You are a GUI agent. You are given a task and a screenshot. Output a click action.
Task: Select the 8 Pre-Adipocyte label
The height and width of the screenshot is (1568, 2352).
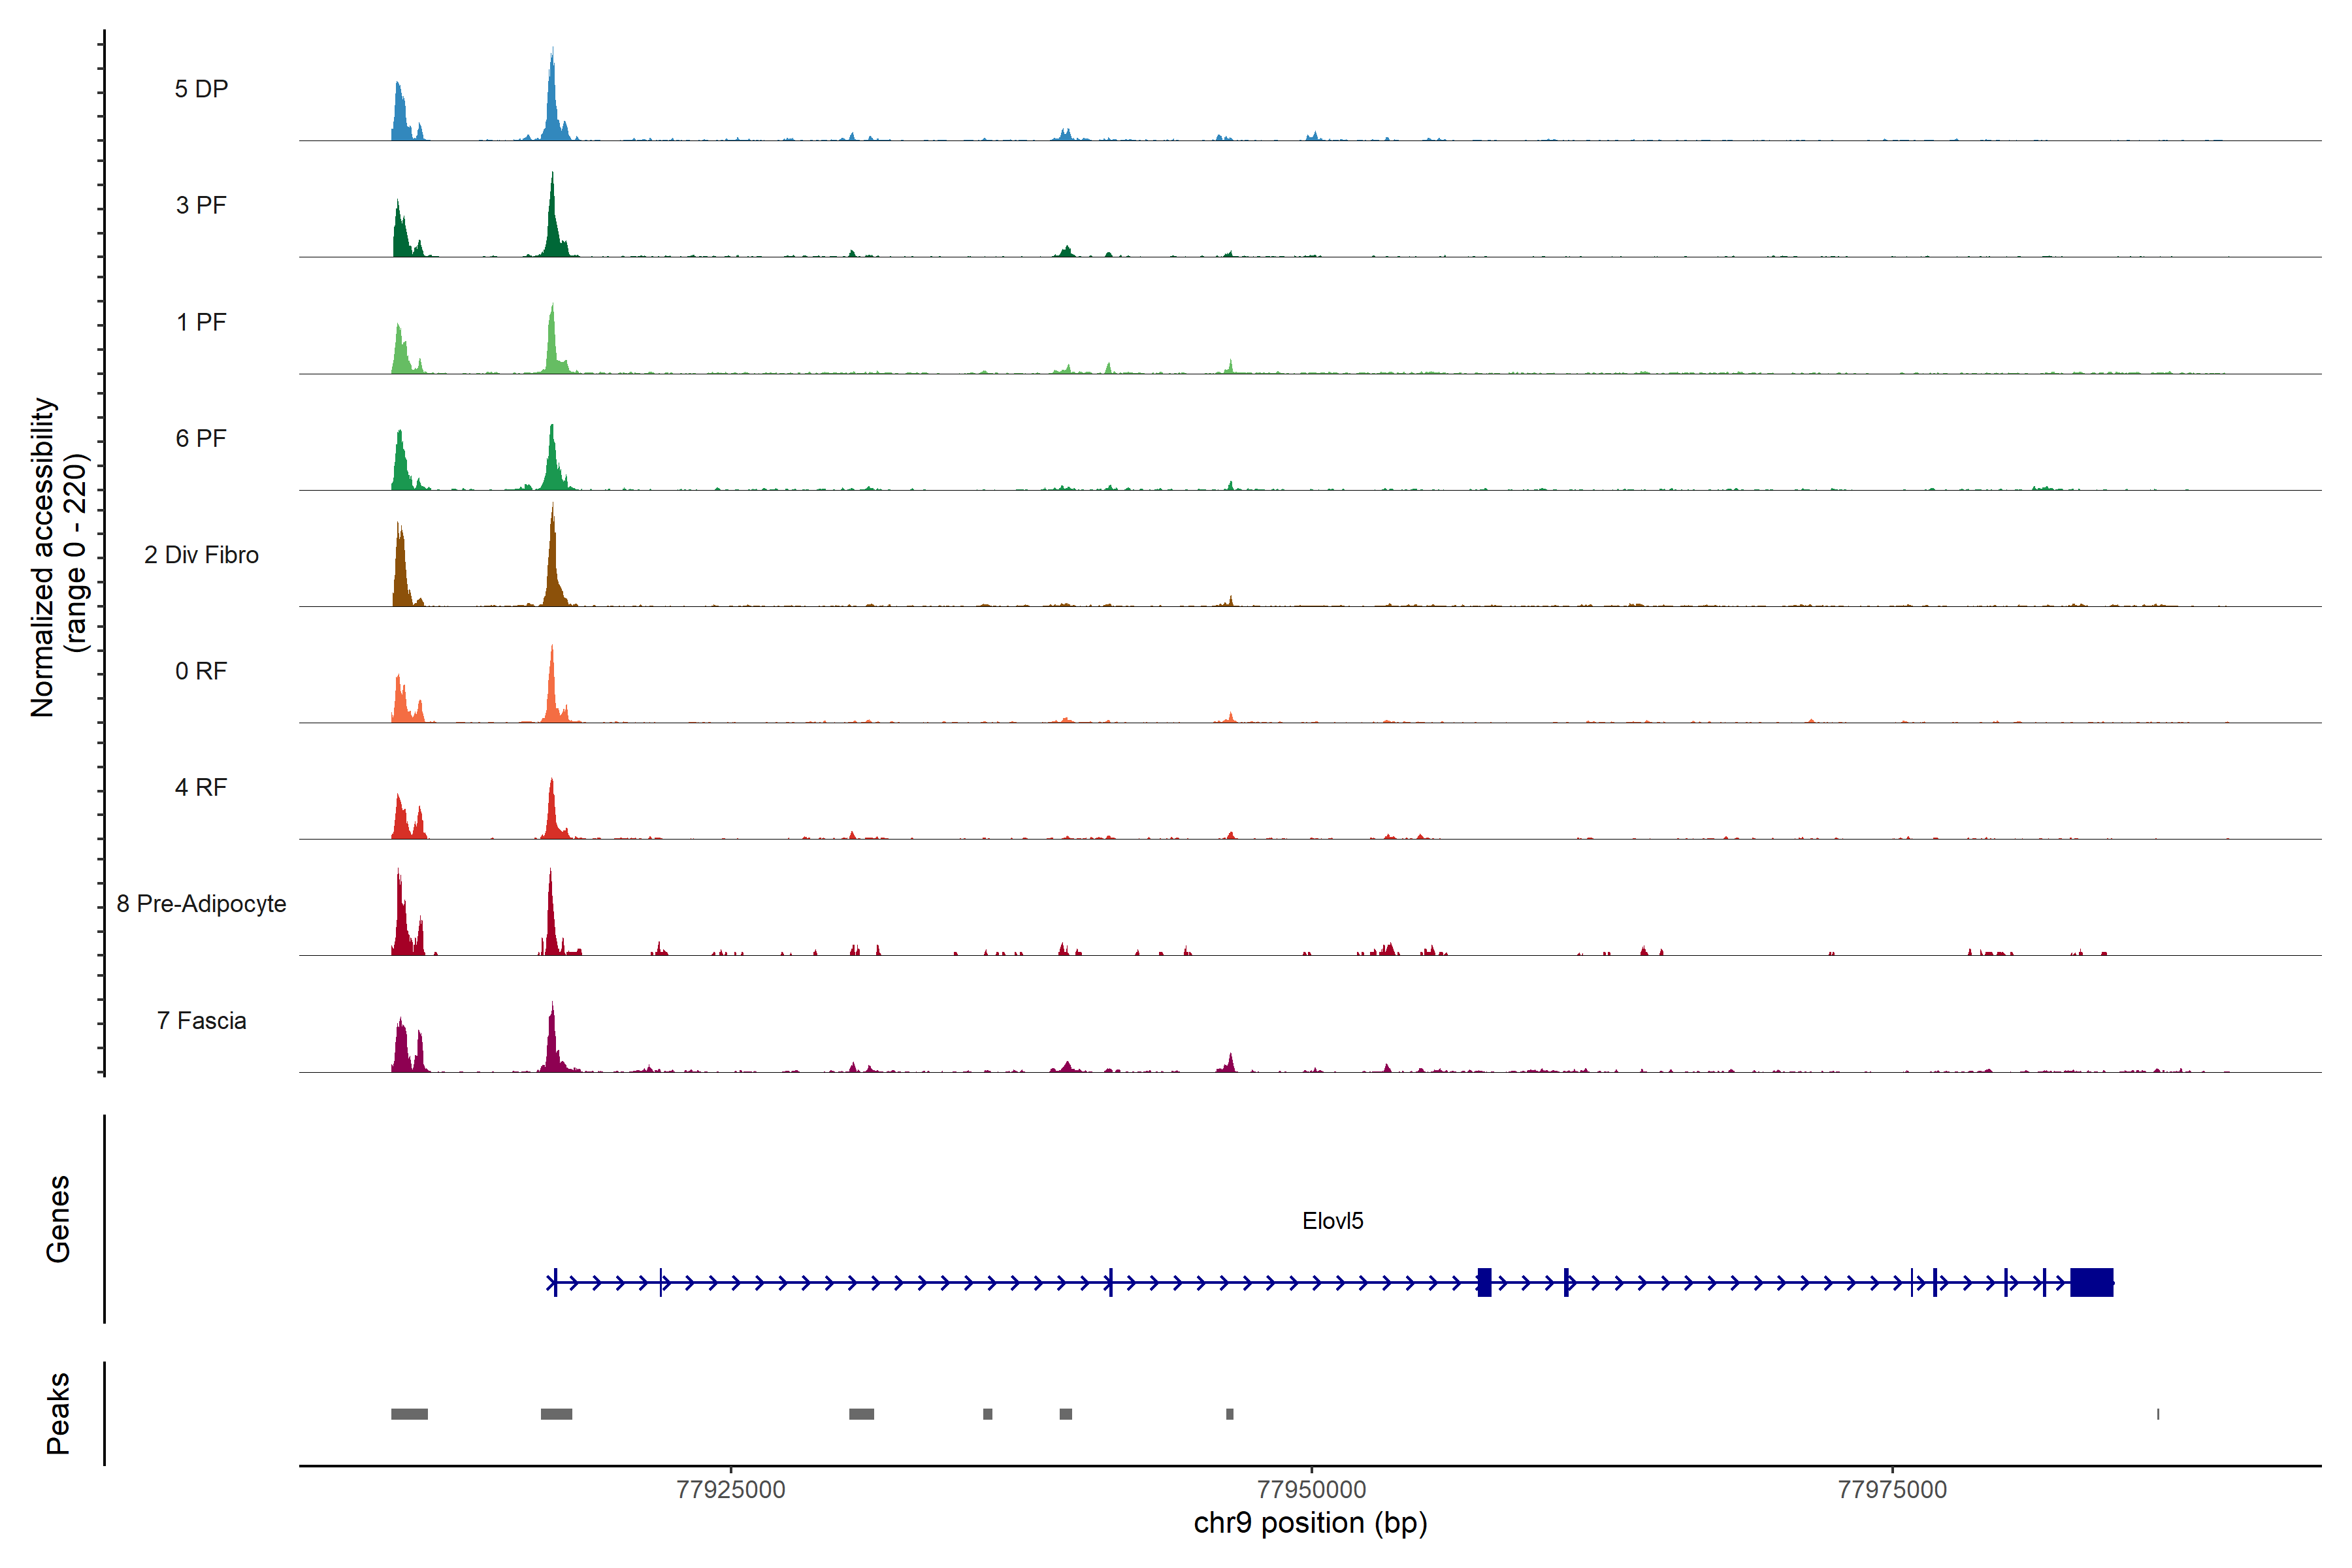tap(201, 904)
